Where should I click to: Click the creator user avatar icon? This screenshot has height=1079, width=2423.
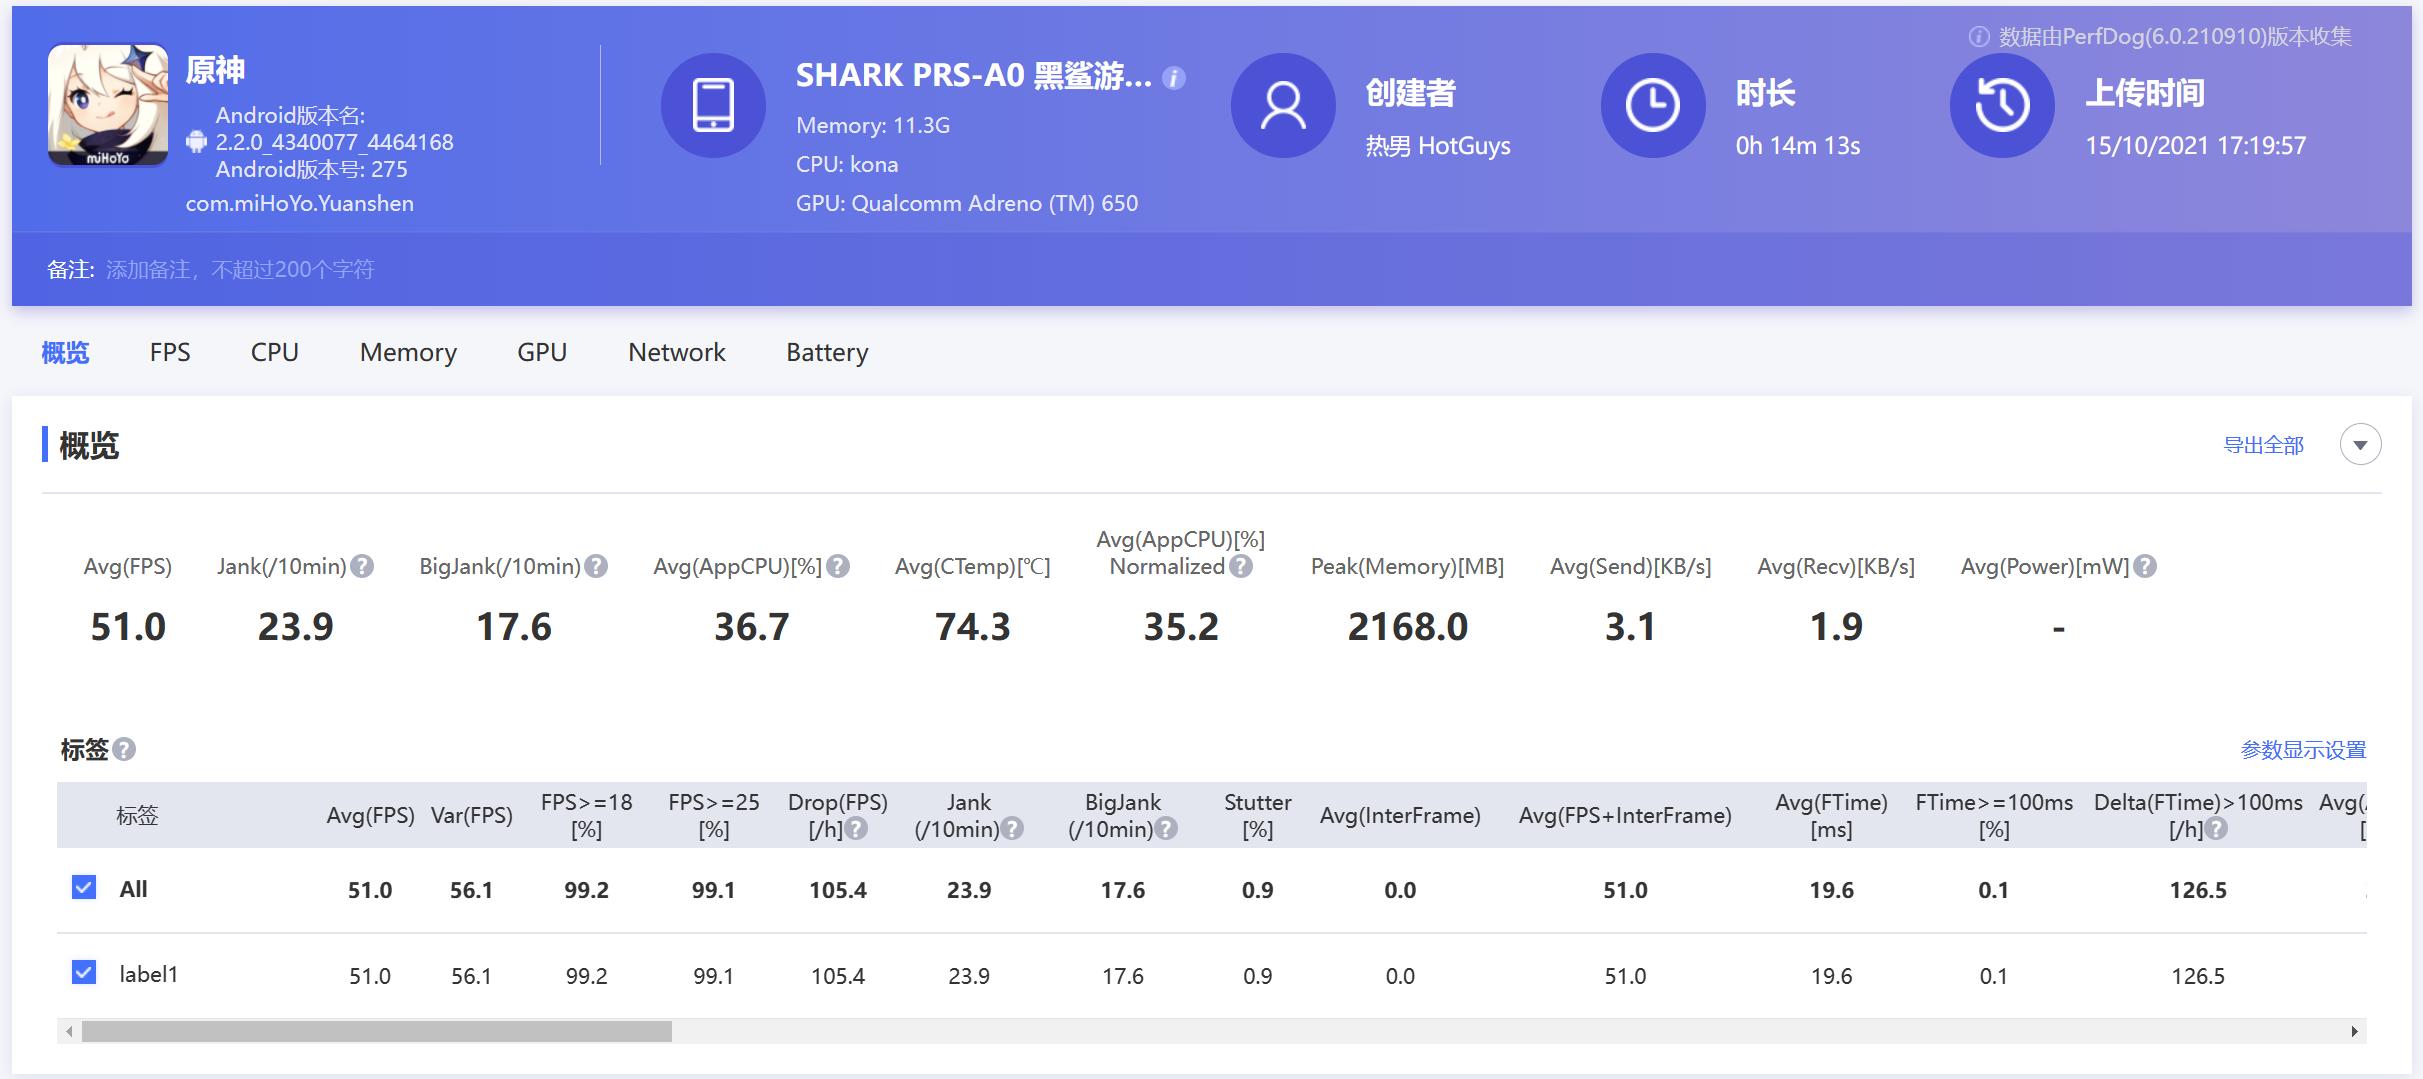[1283, 105]
